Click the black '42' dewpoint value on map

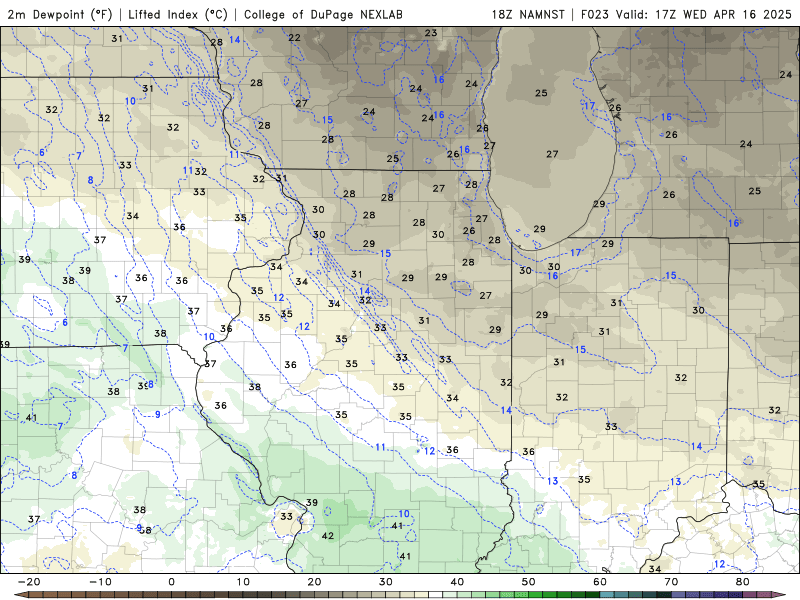tap(328, 536)
